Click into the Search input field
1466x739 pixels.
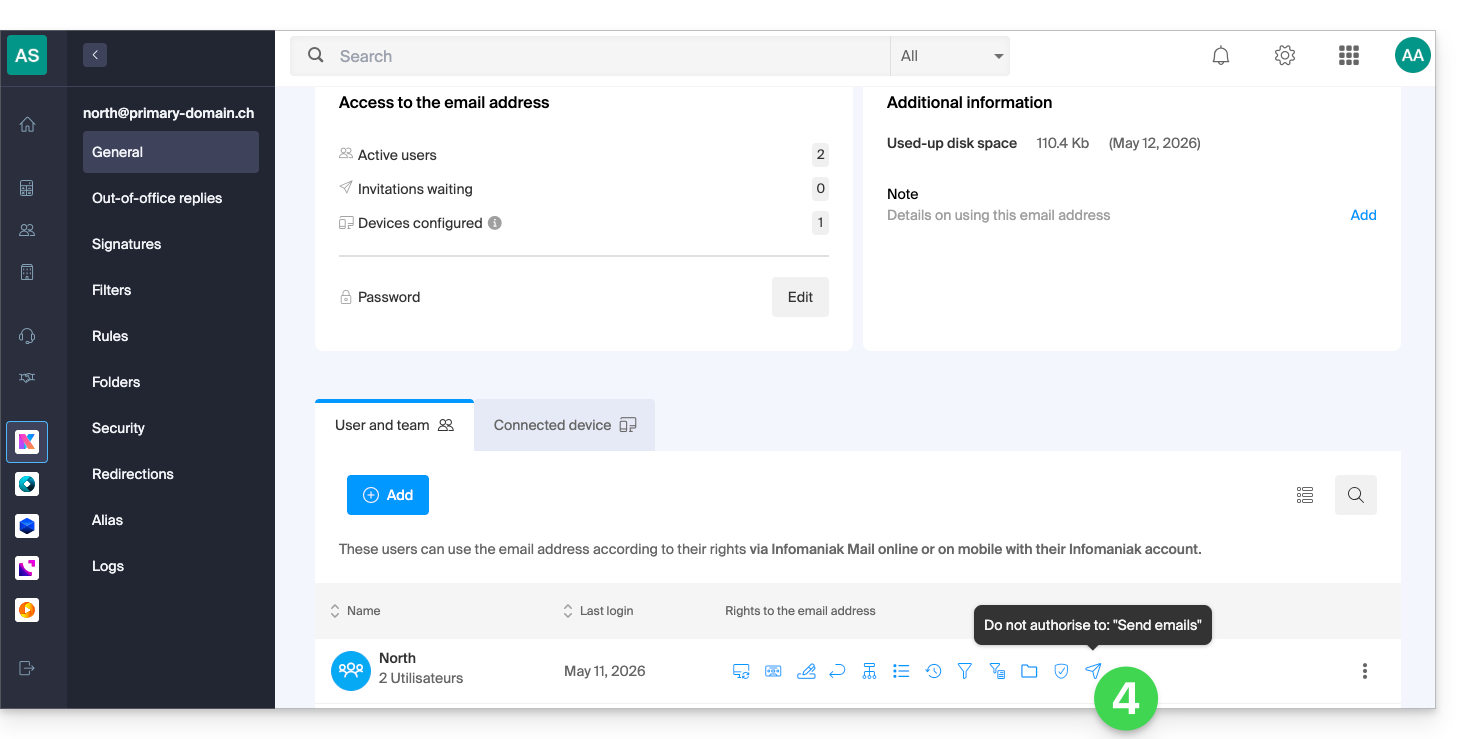[x=610, y=56]
